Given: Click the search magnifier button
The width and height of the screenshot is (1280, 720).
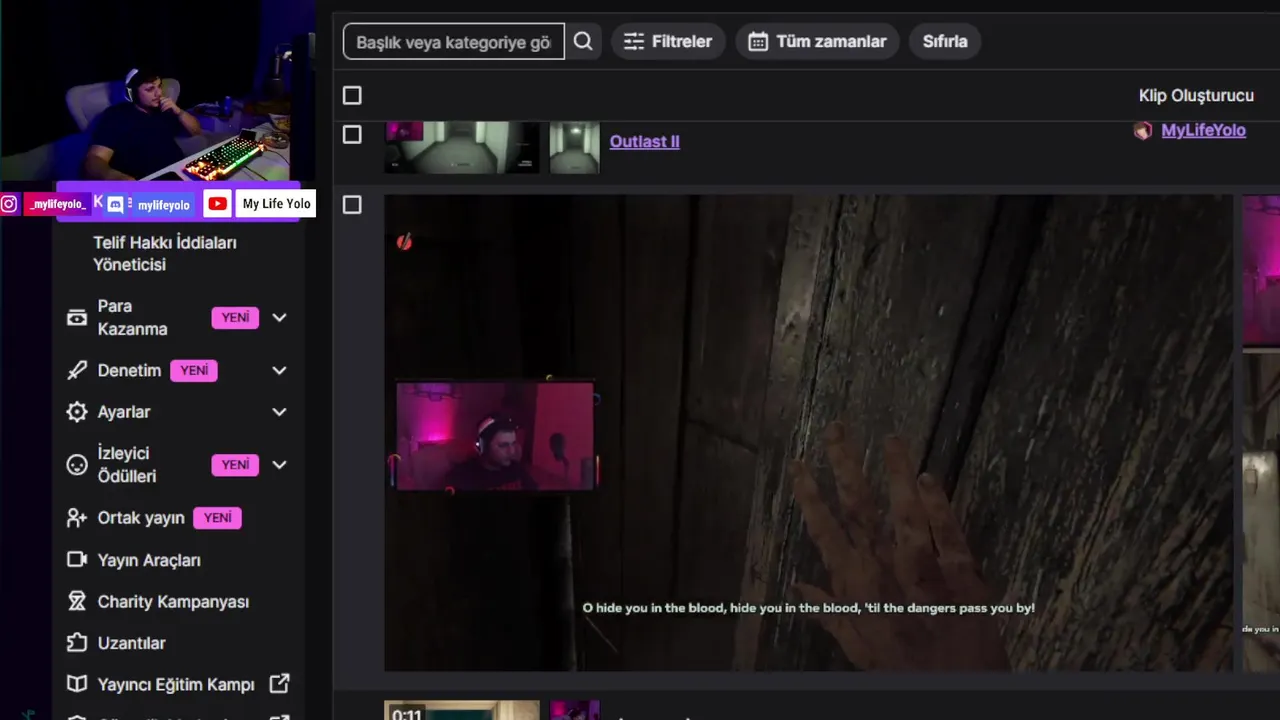Looking at the screenshot, I should click(x=583, y=41).
